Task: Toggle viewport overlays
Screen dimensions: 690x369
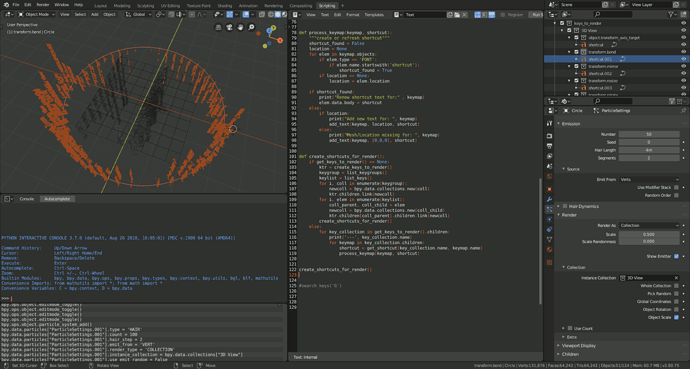Action: [x=246, y=15]
